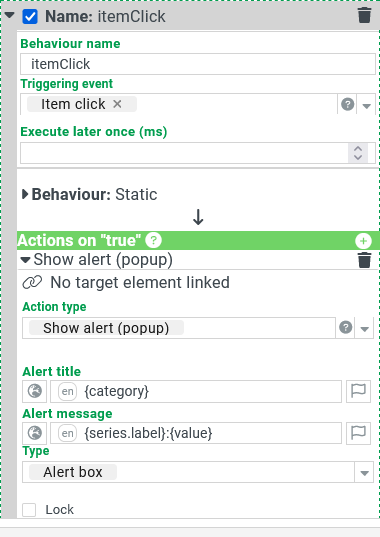Open the Action type dropdown
The width and height of the screenshot is (380, 537).
[364, 328]
